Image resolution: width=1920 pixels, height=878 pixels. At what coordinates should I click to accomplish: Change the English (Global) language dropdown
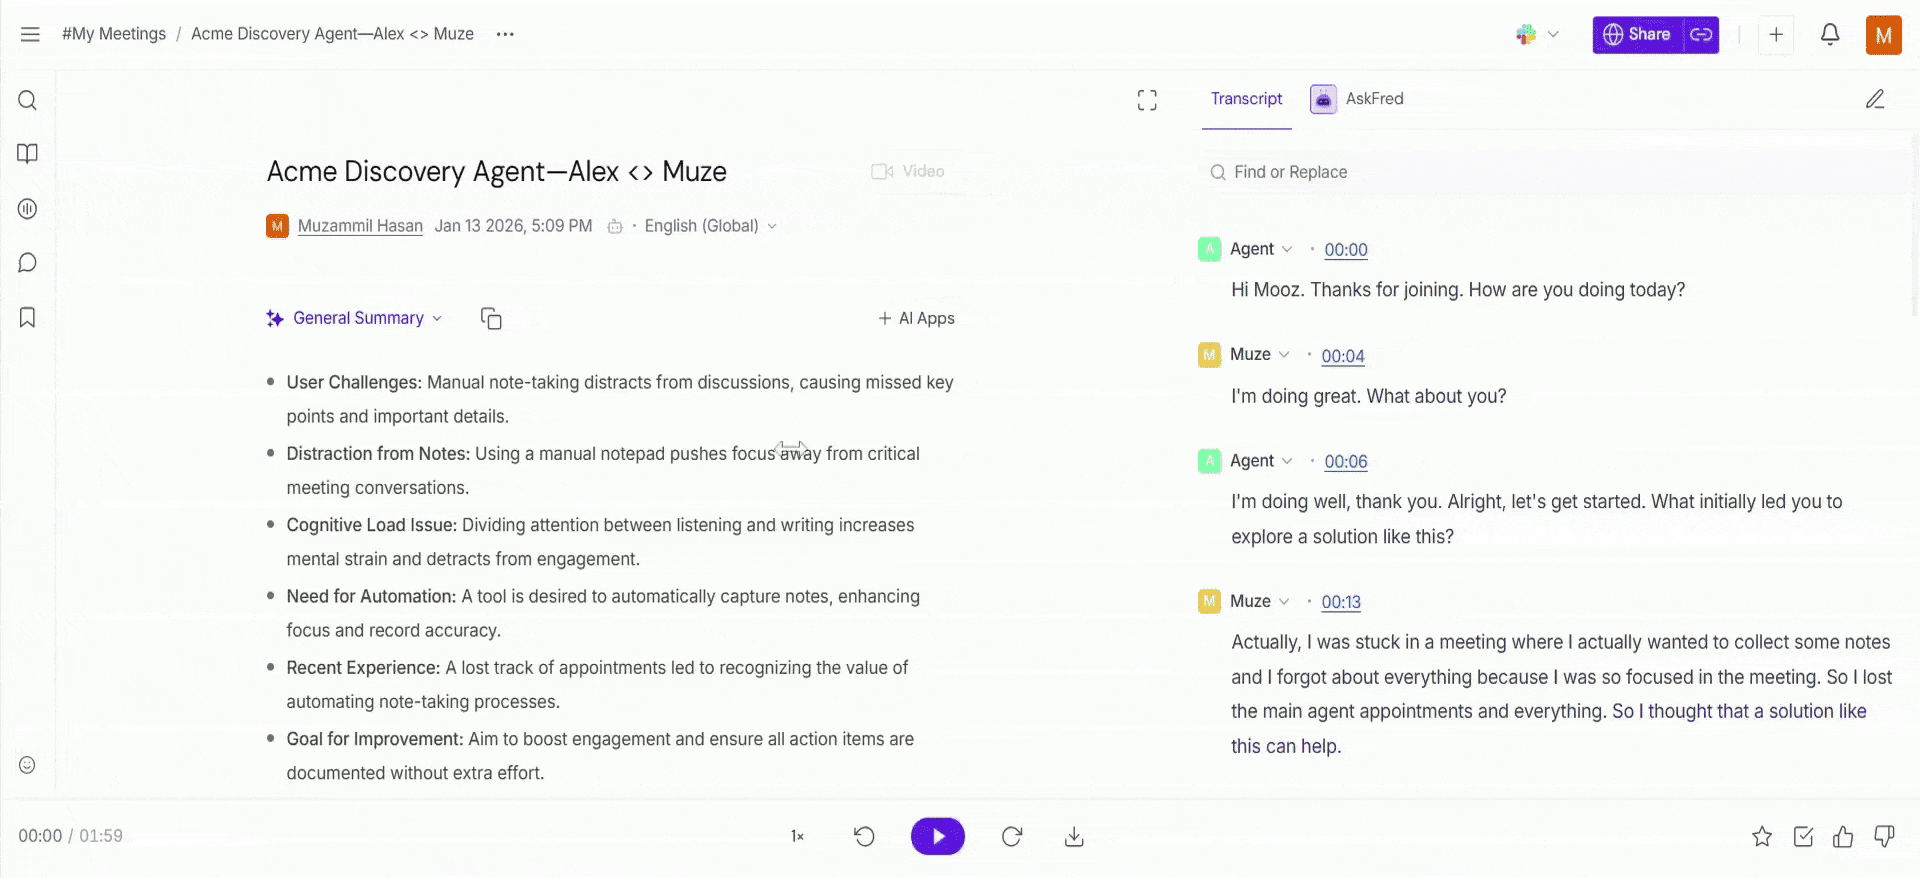click(x=710, y=227)
